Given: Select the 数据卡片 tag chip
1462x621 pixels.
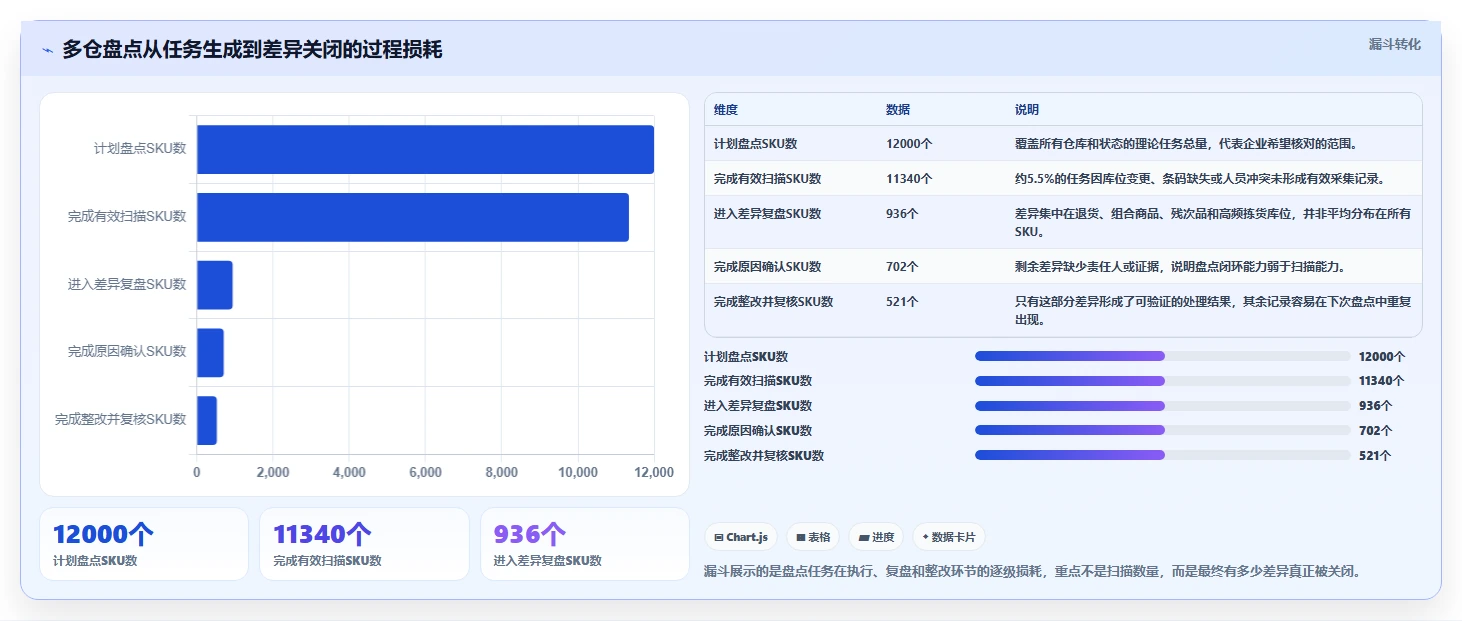Looking at the screenshot, I should [949, 537].
